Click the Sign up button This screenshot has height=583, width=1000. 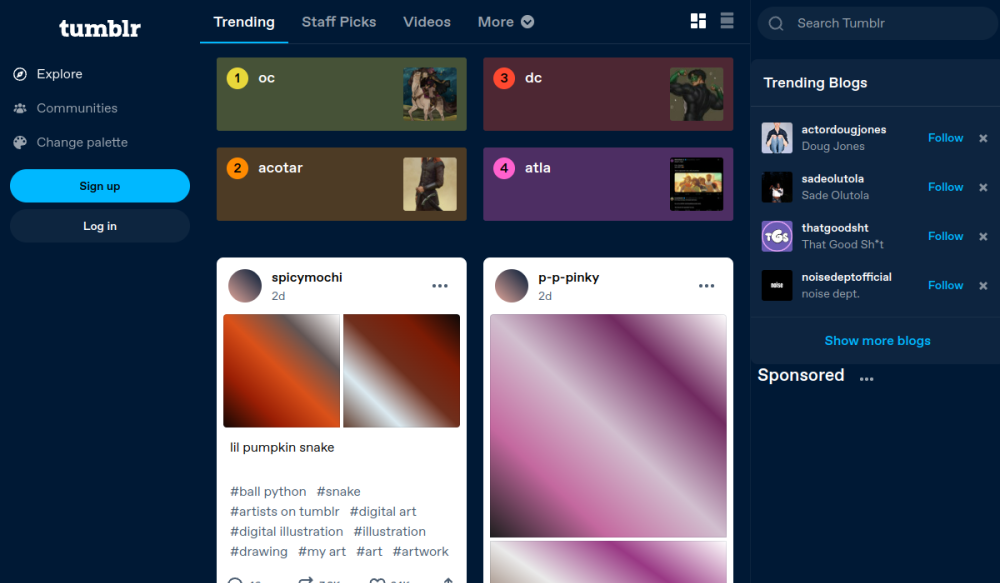[x=100, y=186]
